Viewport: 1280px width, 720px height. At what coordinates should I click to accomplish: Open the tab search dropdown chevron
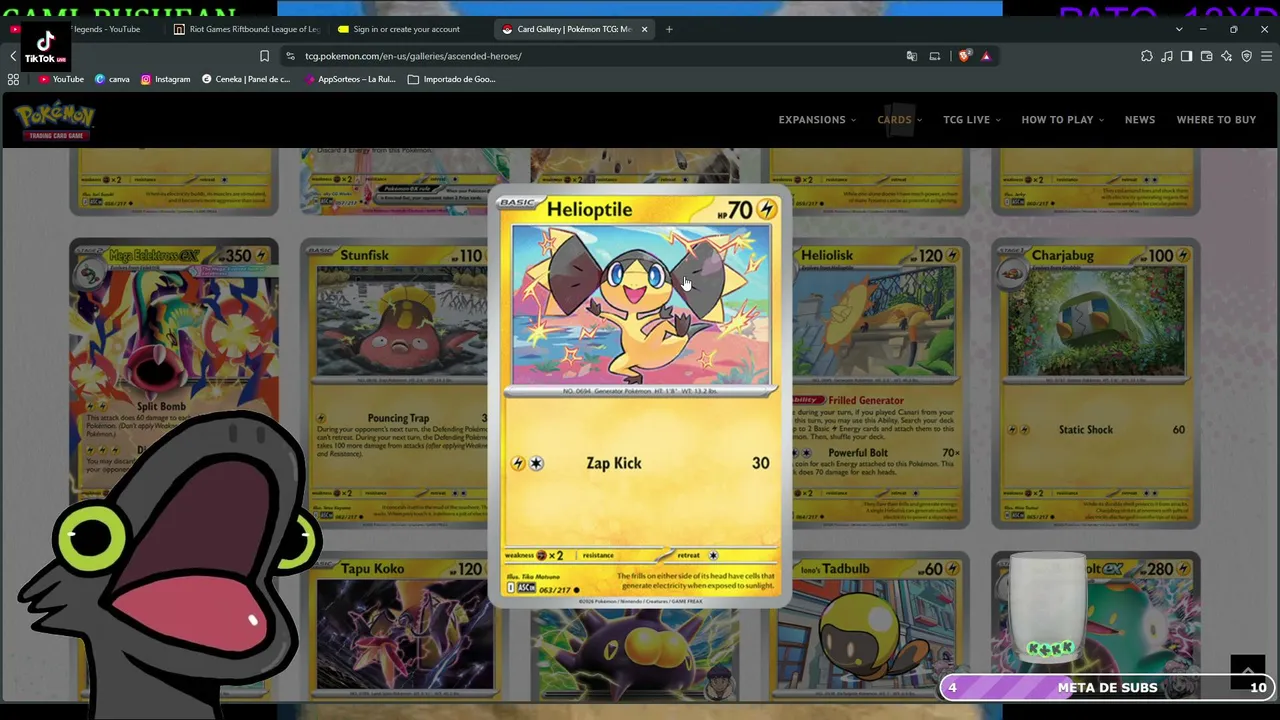pyautogui.click(x=1179, y=29)
